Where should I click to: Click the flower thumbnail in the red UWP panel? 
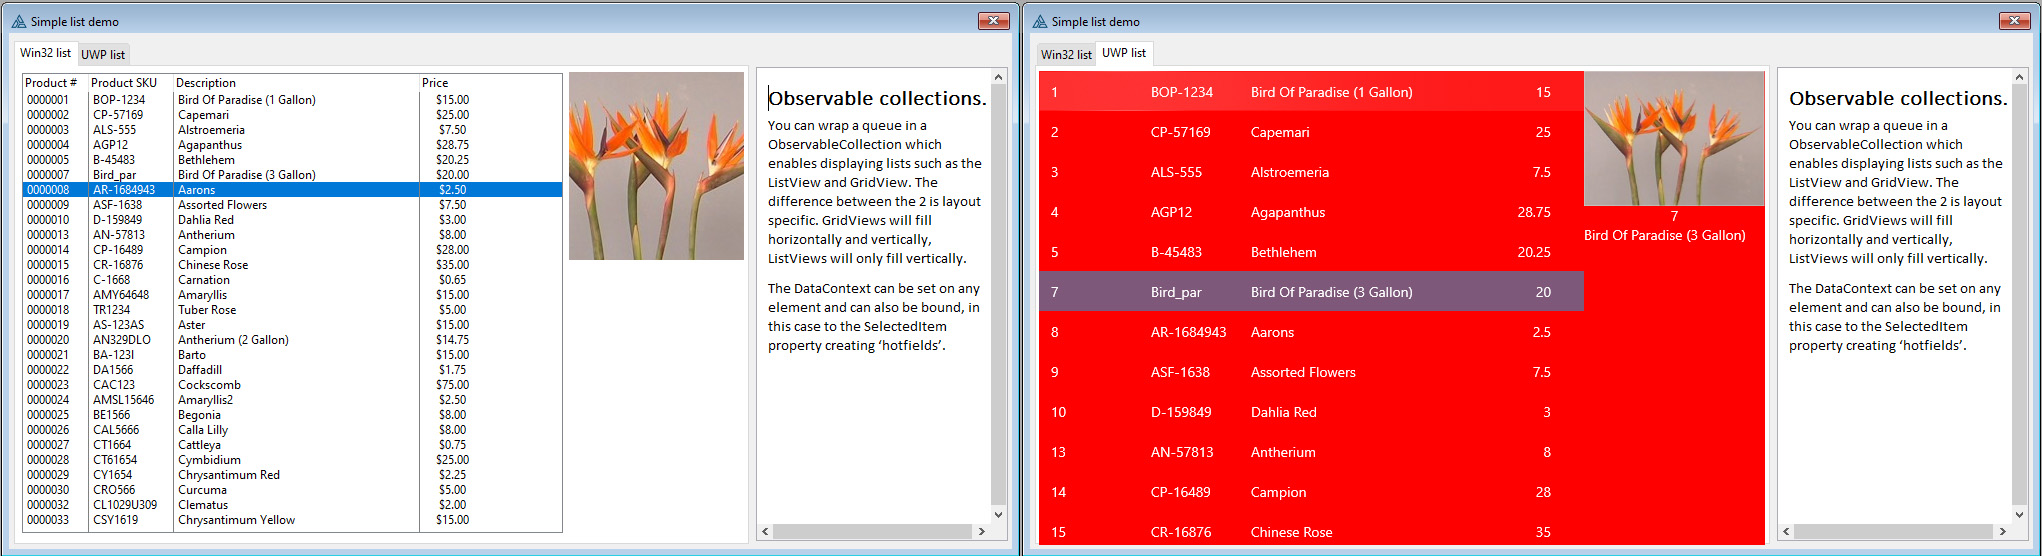point(1673,138)
